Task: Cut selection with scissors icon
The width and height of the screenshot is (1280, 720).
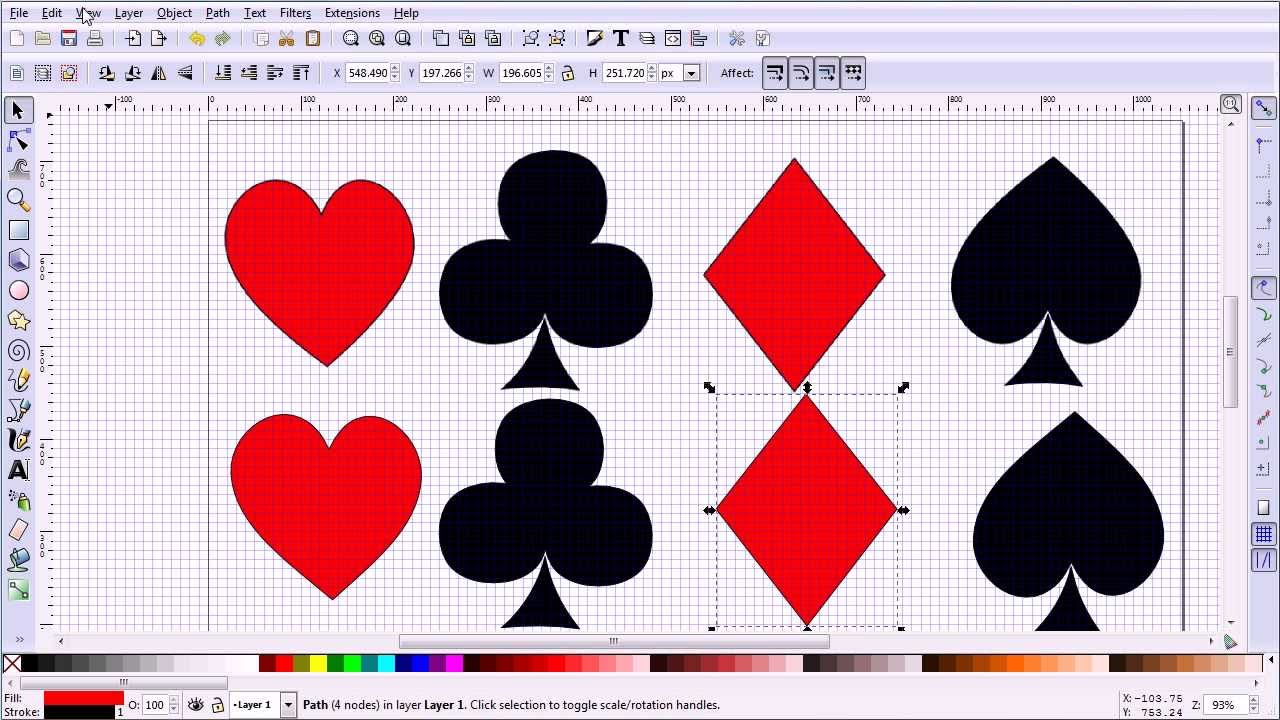Action: click(x=286, y=38)
